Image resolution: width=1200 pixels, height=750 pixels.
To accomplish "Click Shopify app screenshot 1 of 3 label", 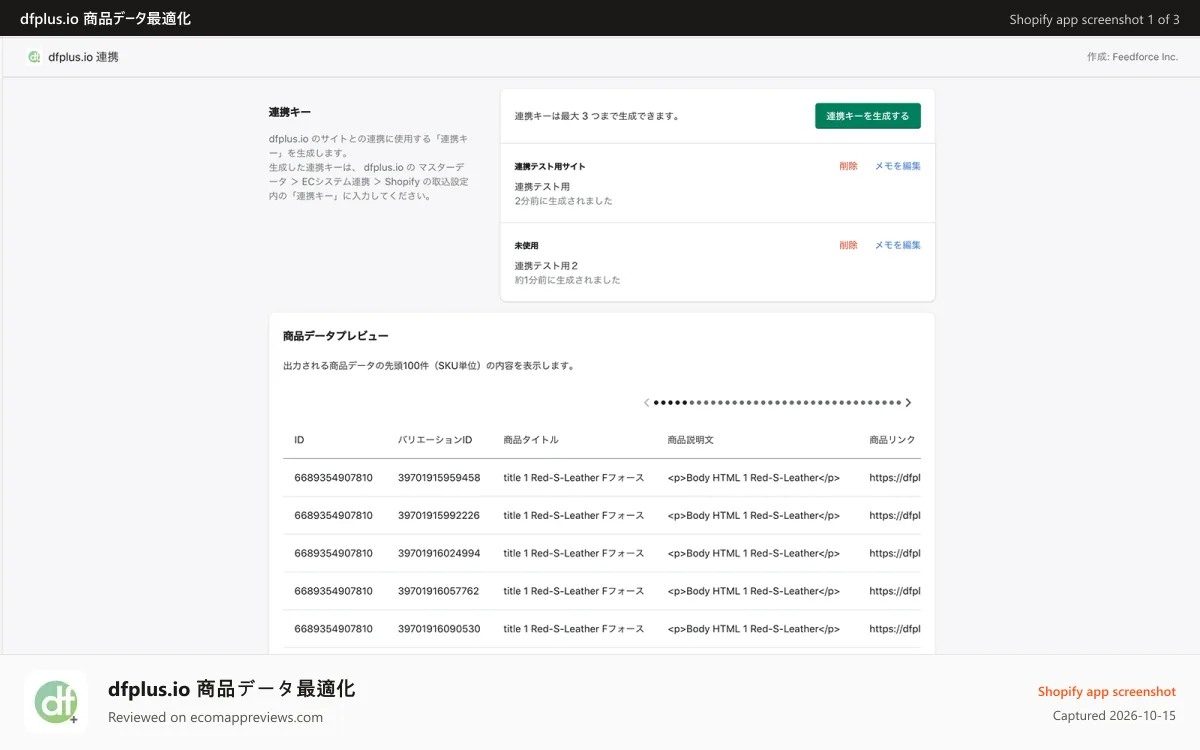I will click(x=1094, y=19).
